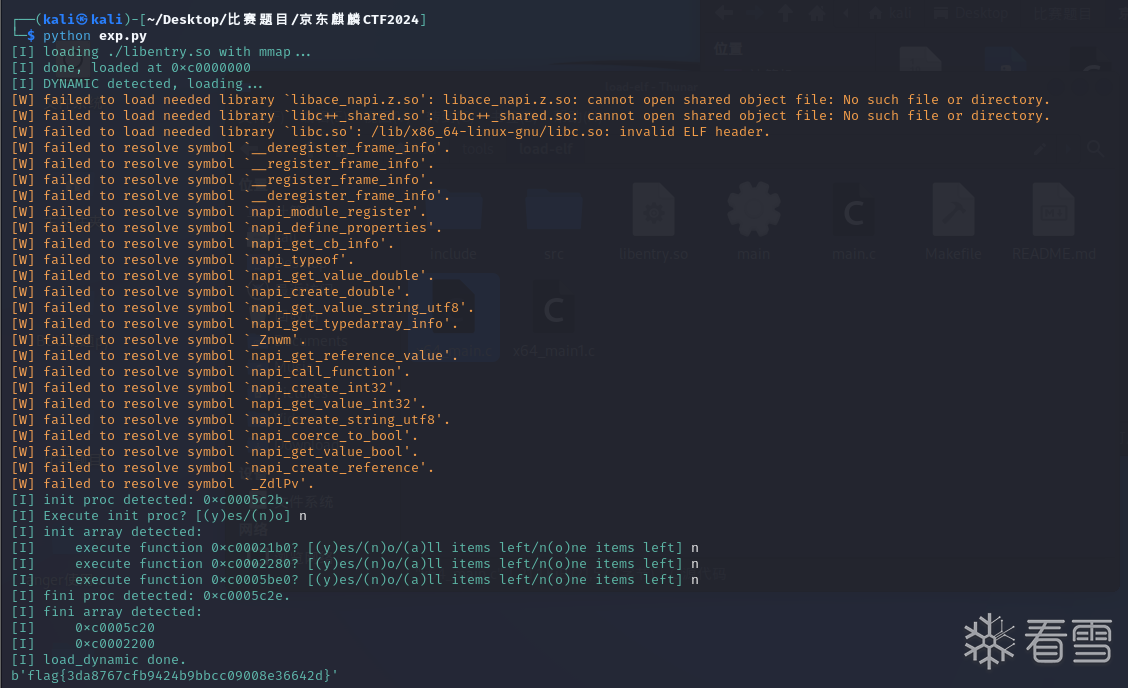Click the napi_get_value_bool warning line

coord(214,451)
